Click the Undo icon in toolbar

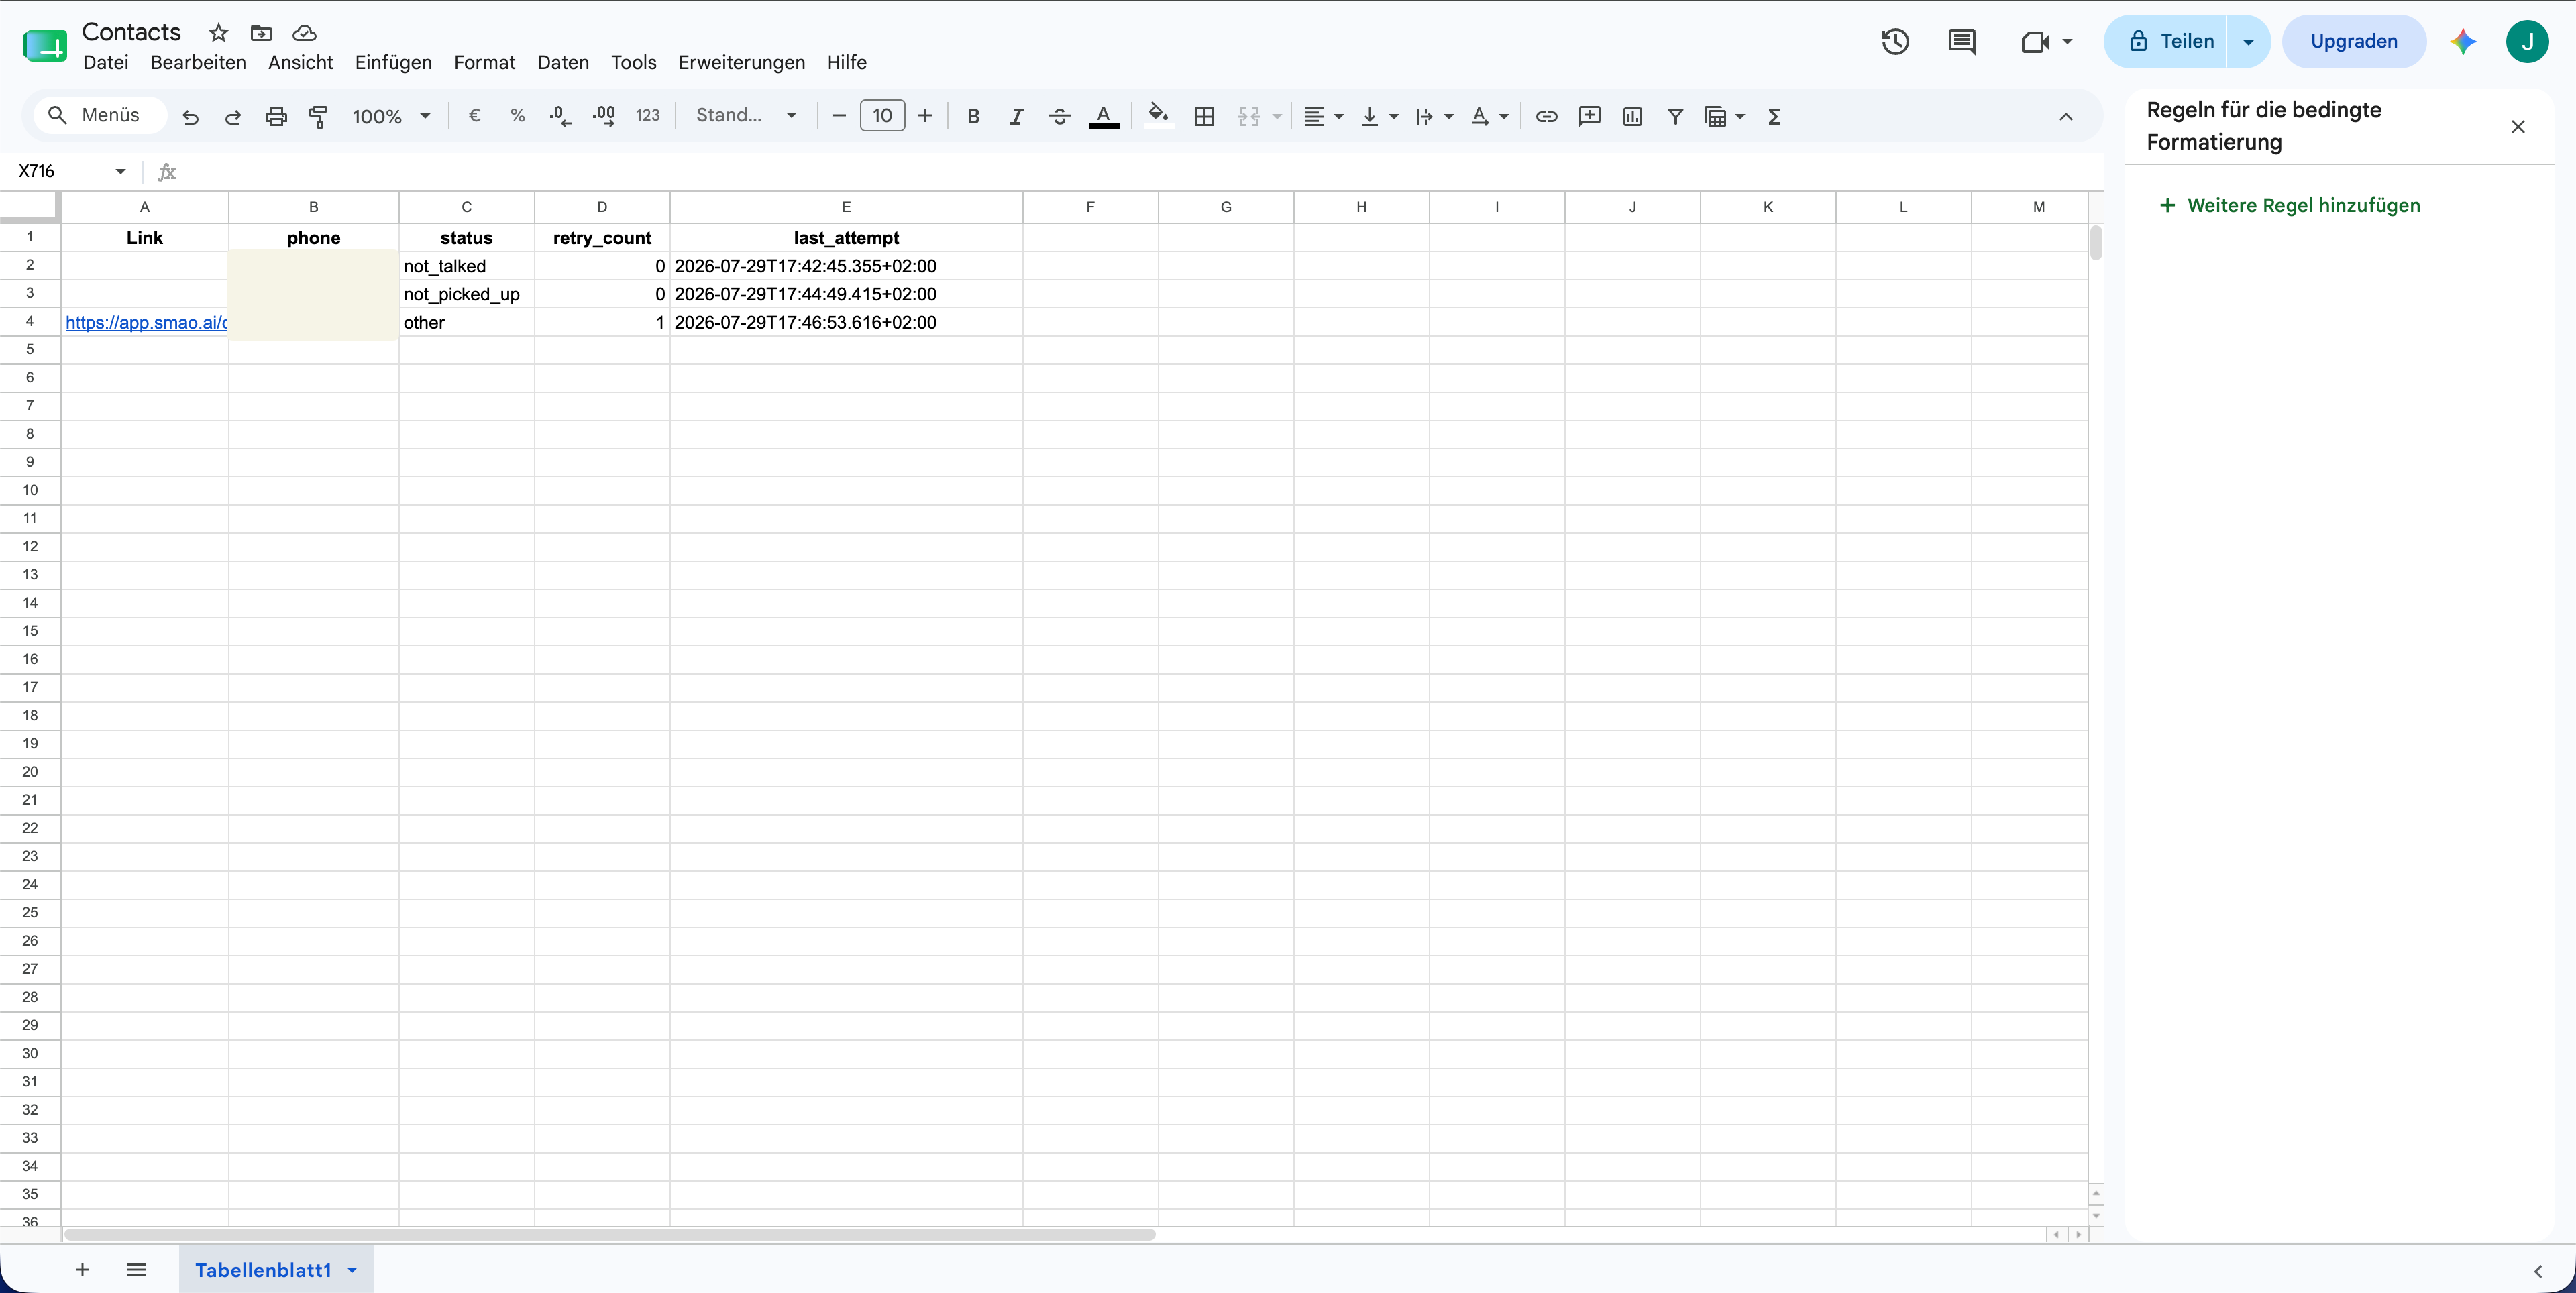[x=190, y=117]
